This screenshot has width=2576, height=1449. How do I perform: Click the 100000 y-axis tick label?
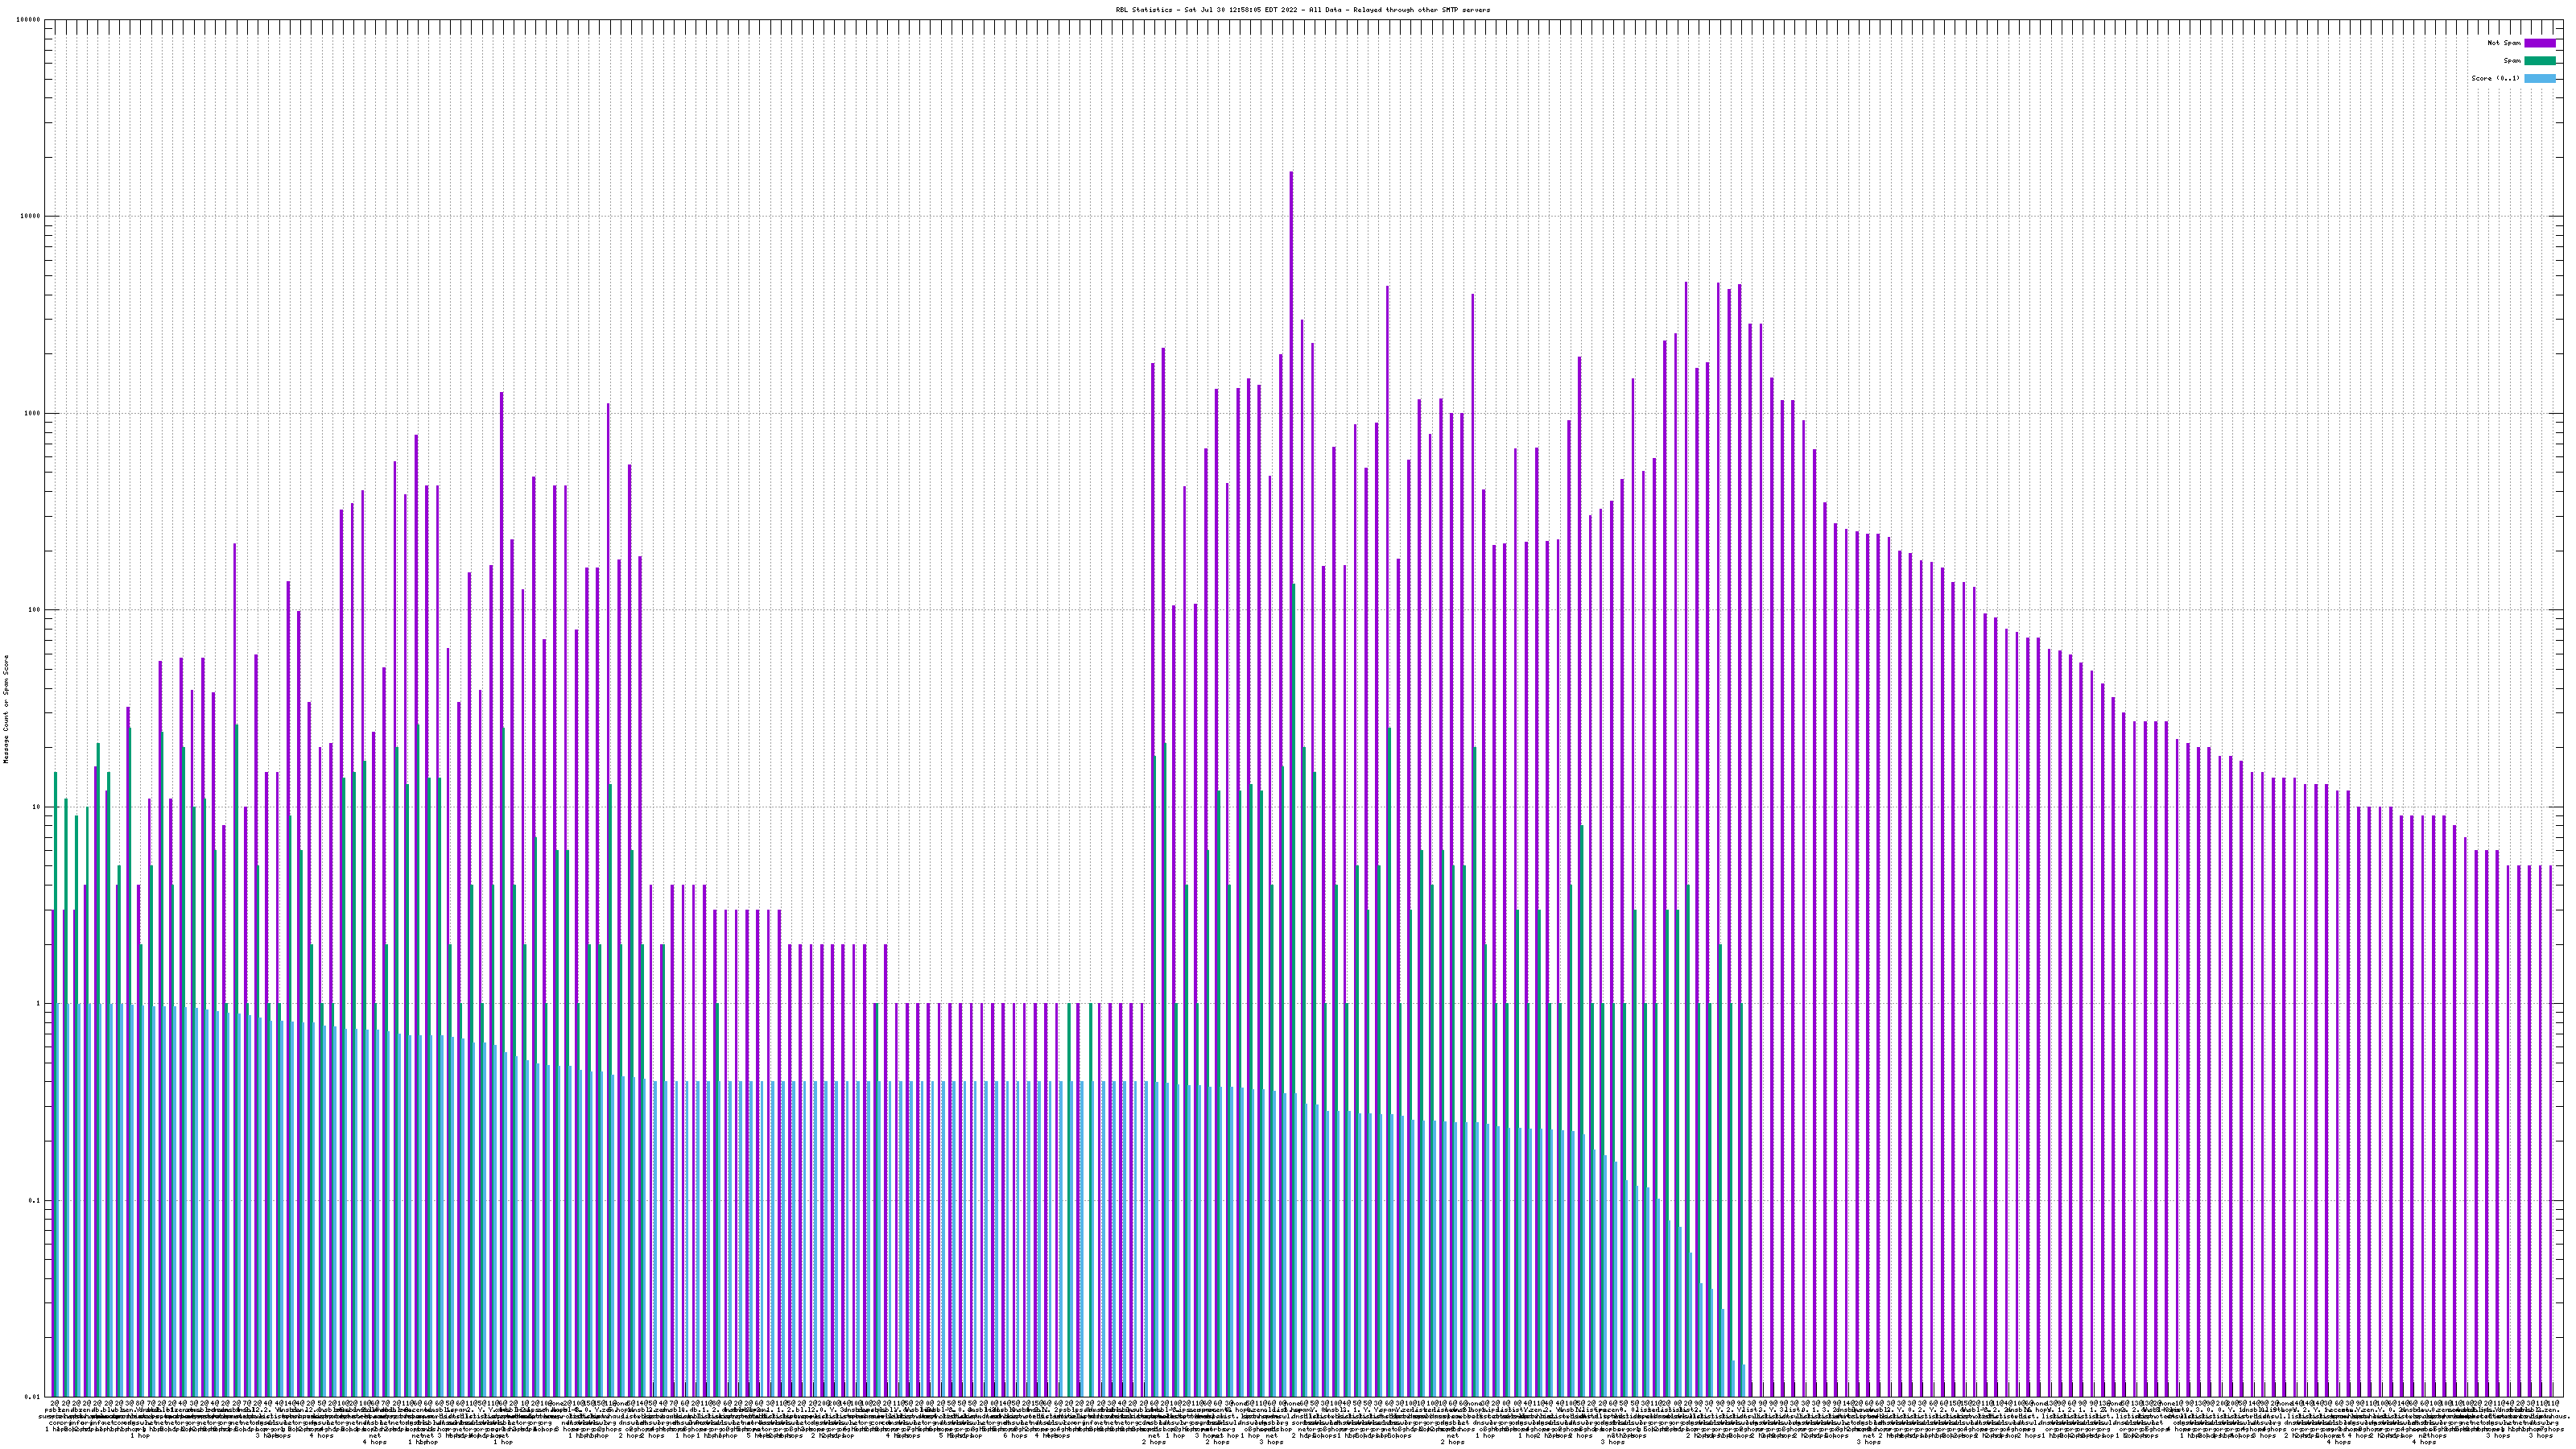29,20
